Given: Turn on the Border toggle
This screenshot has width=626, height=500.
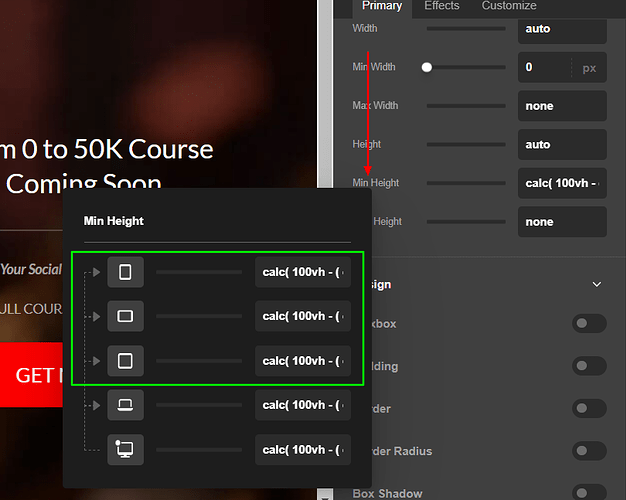Looking at the screenshot, I should (589, 408).
